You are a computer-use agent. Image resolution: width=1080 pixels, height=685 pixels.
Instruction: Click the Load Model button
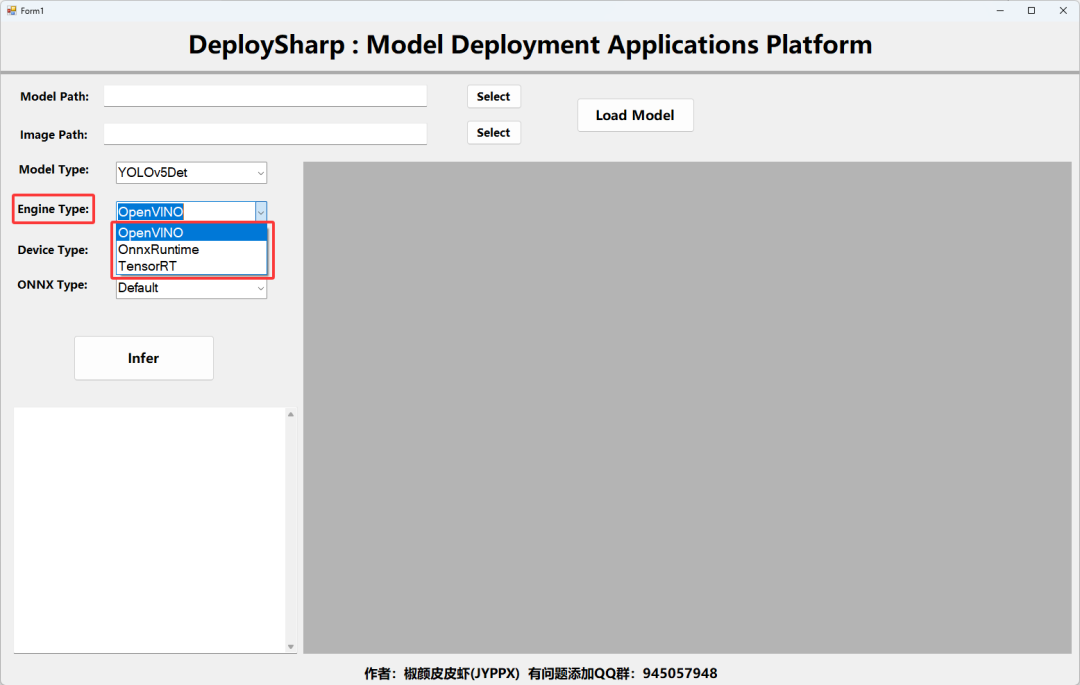635,115
